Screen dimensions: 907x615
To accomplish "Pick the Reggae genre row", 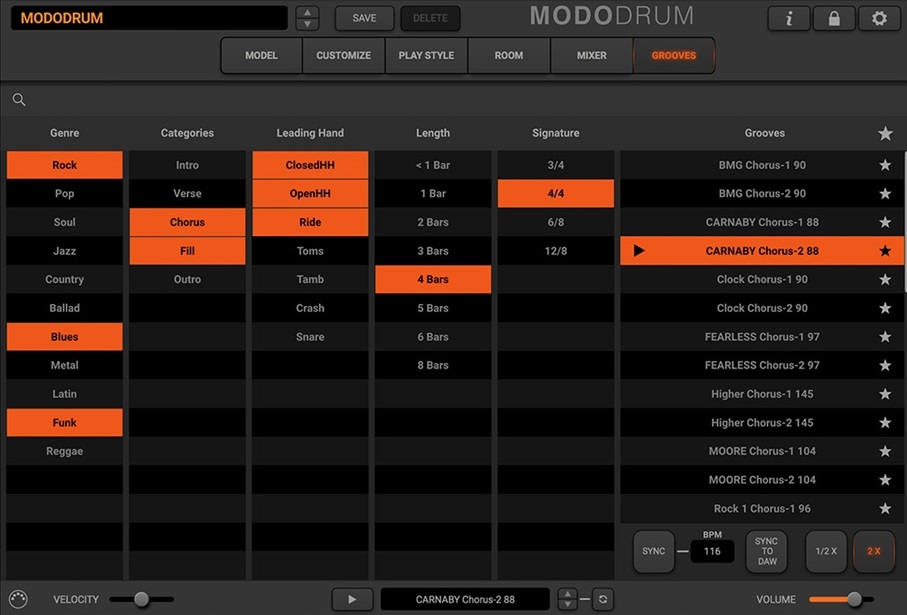I will point(65,451).
